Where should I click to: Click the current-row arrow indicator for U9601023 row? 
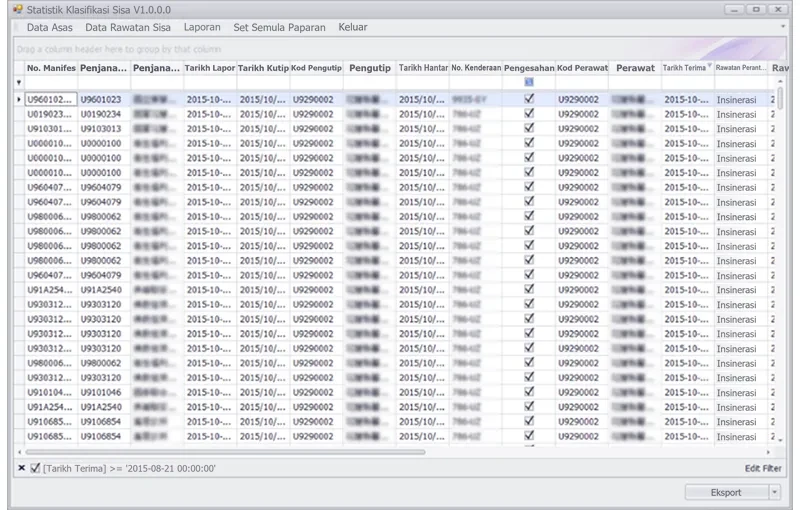coord(19,99)
